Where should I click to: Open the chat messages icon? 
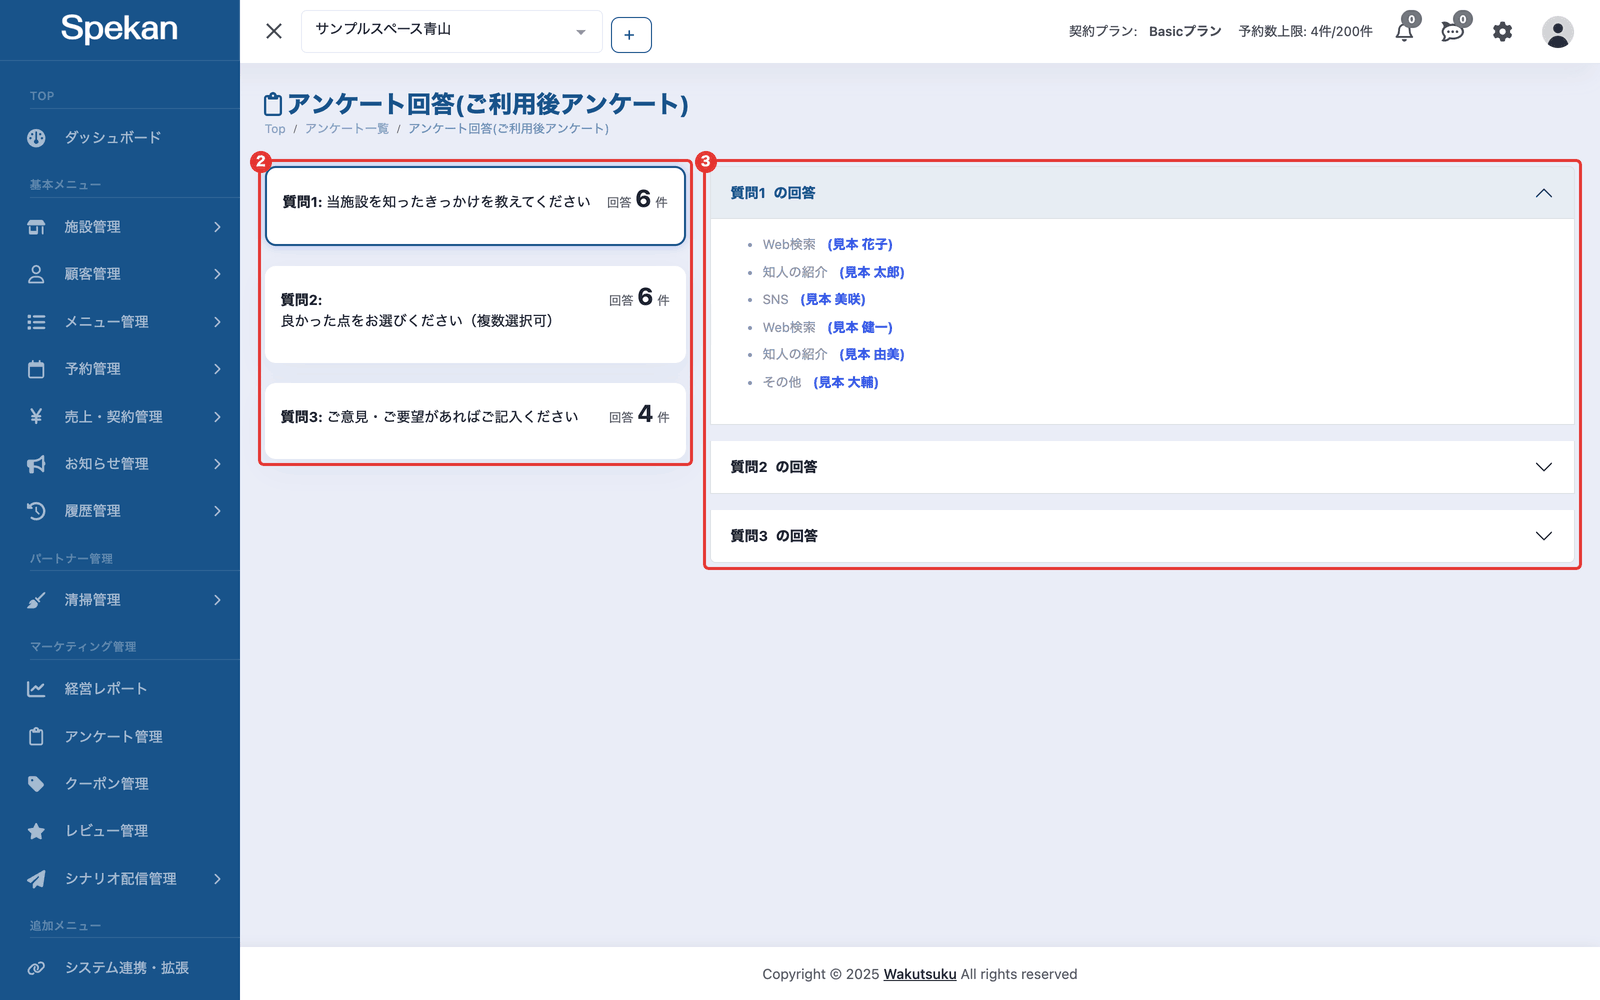coord(1452,32)
